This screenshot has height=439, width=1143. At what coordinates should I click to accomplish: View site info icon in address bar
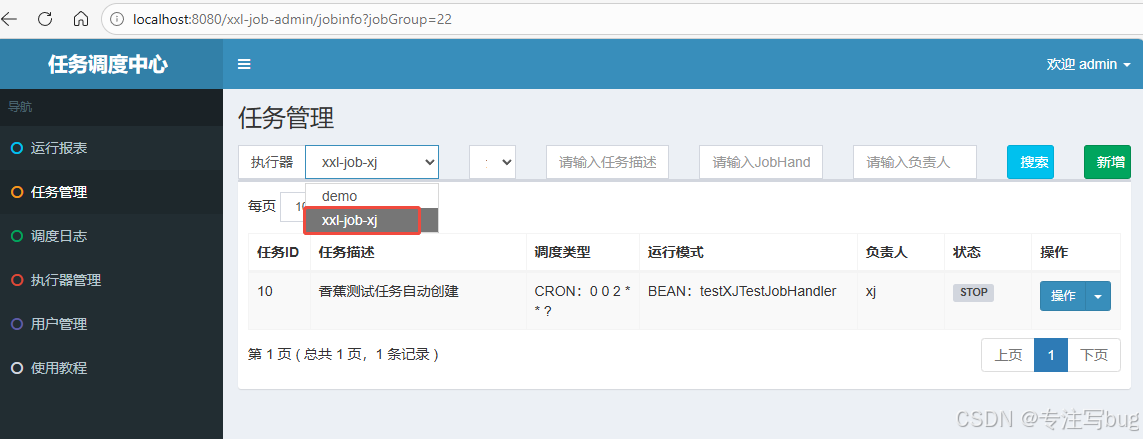pos(117,19)
